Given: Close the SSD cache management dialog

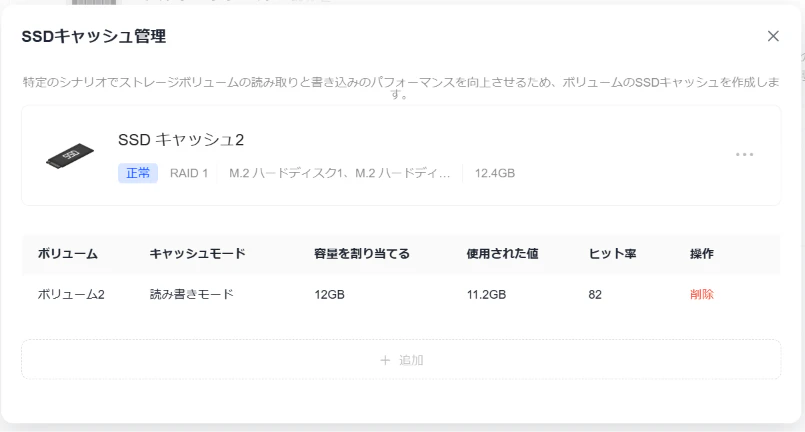Looking at the screenshot, I should coord(773,36).
